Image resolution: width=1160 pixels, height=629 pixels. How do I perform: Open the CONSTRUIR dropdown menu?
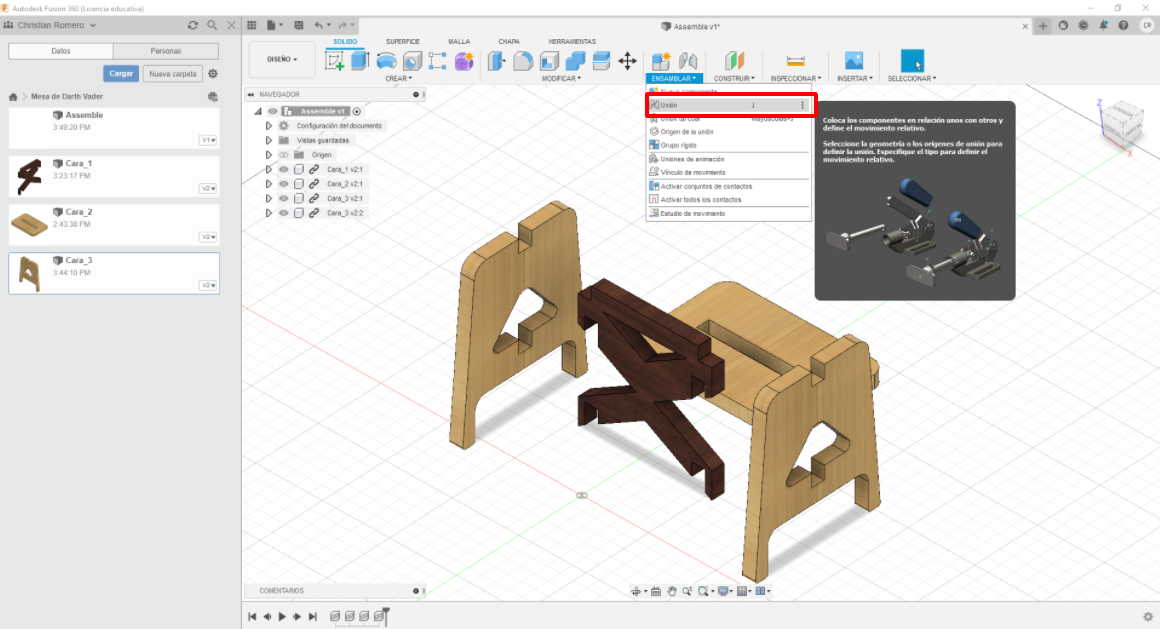pyautogui.click(x=734, y=78)
